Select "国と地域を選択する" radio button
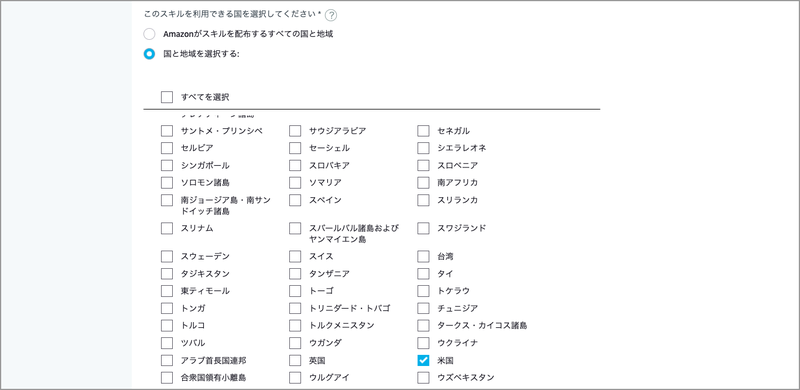 [x=149, y=54]
